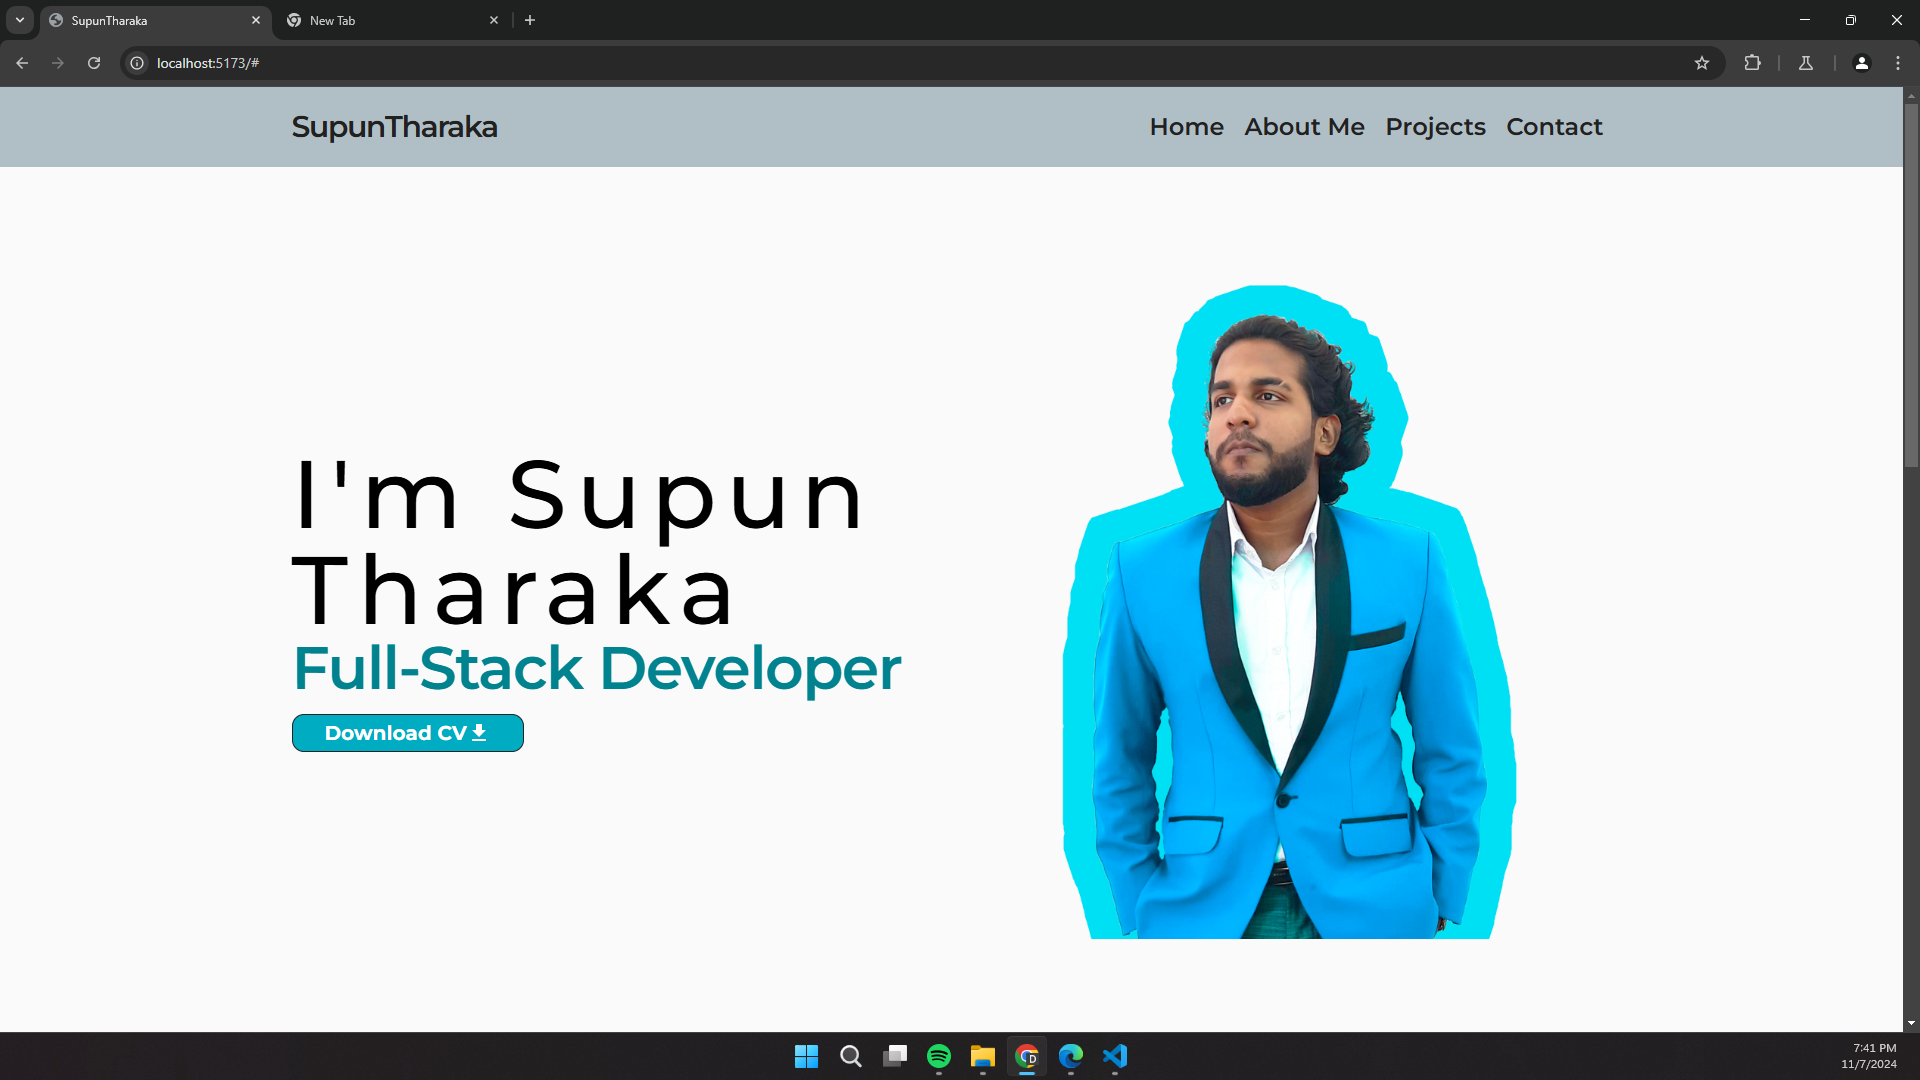Image resolution: width=1920 pixels, height=1080 pixels.
Task: Click the SupunTharaka site logo
Action: click(394, 127)
